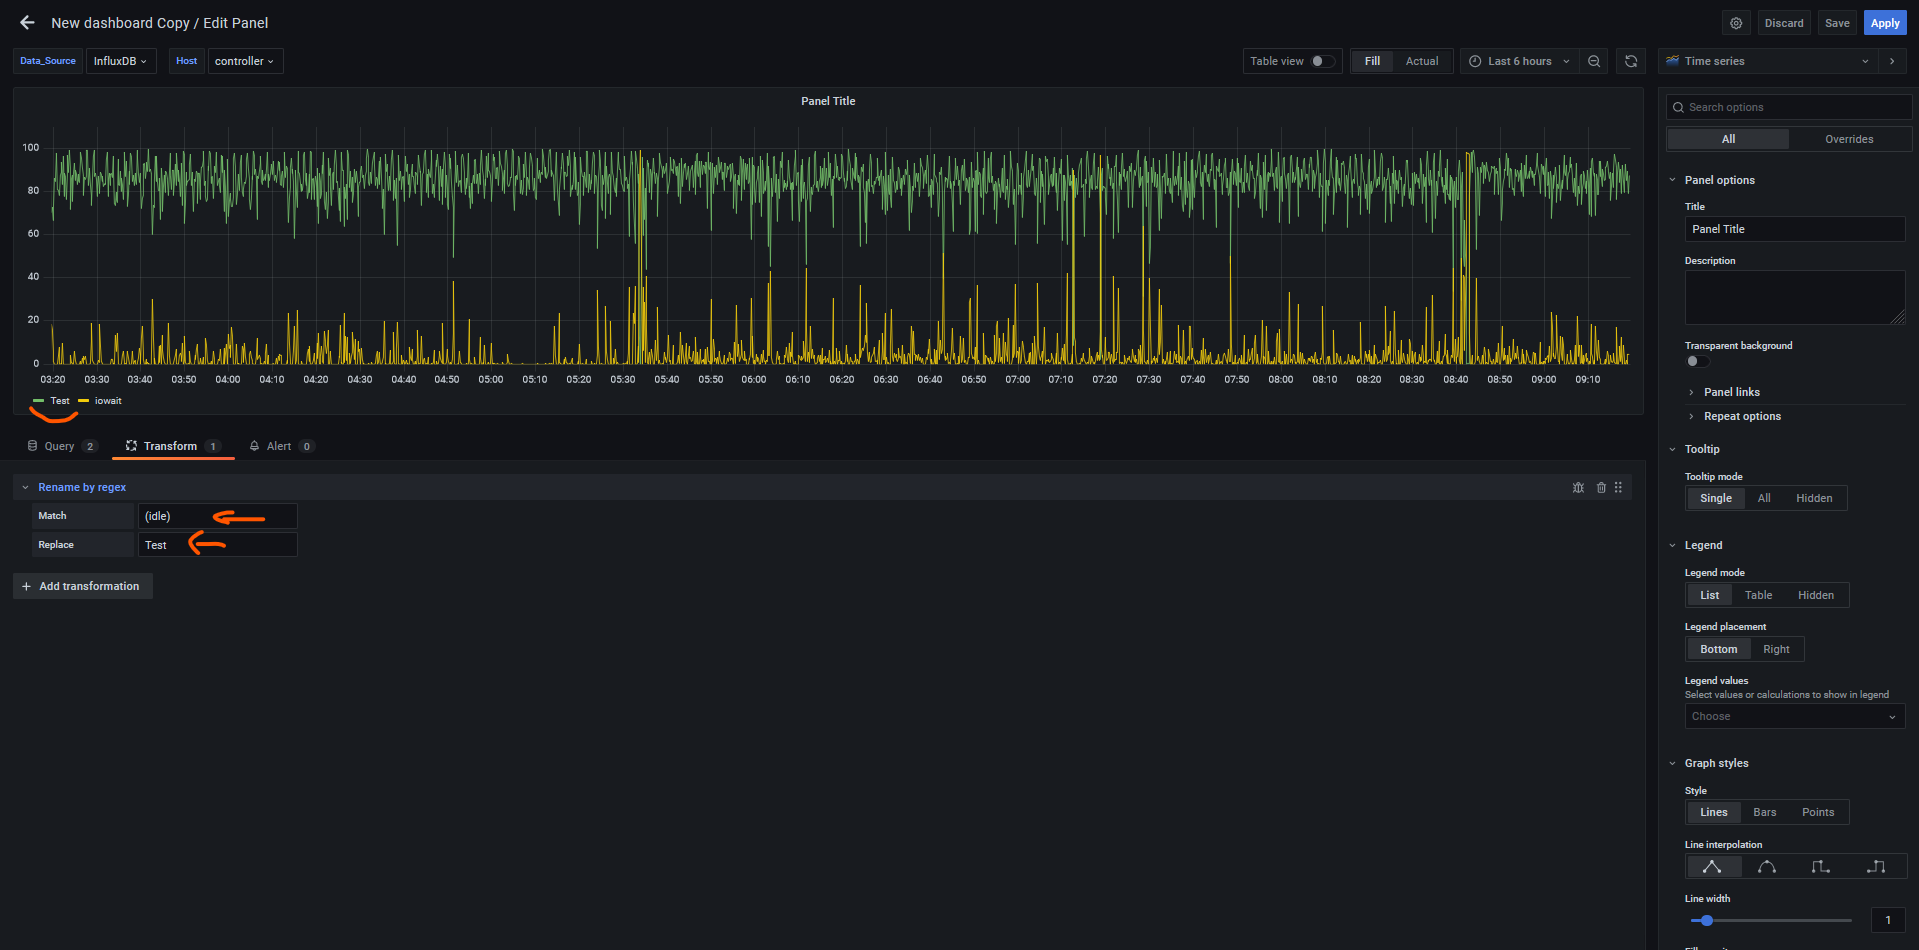The height and width of the screenshot is (950, 1919).
Task: Click the back arrow to exit panel editor
Action: pyautogui.click(x=27, y=23)
